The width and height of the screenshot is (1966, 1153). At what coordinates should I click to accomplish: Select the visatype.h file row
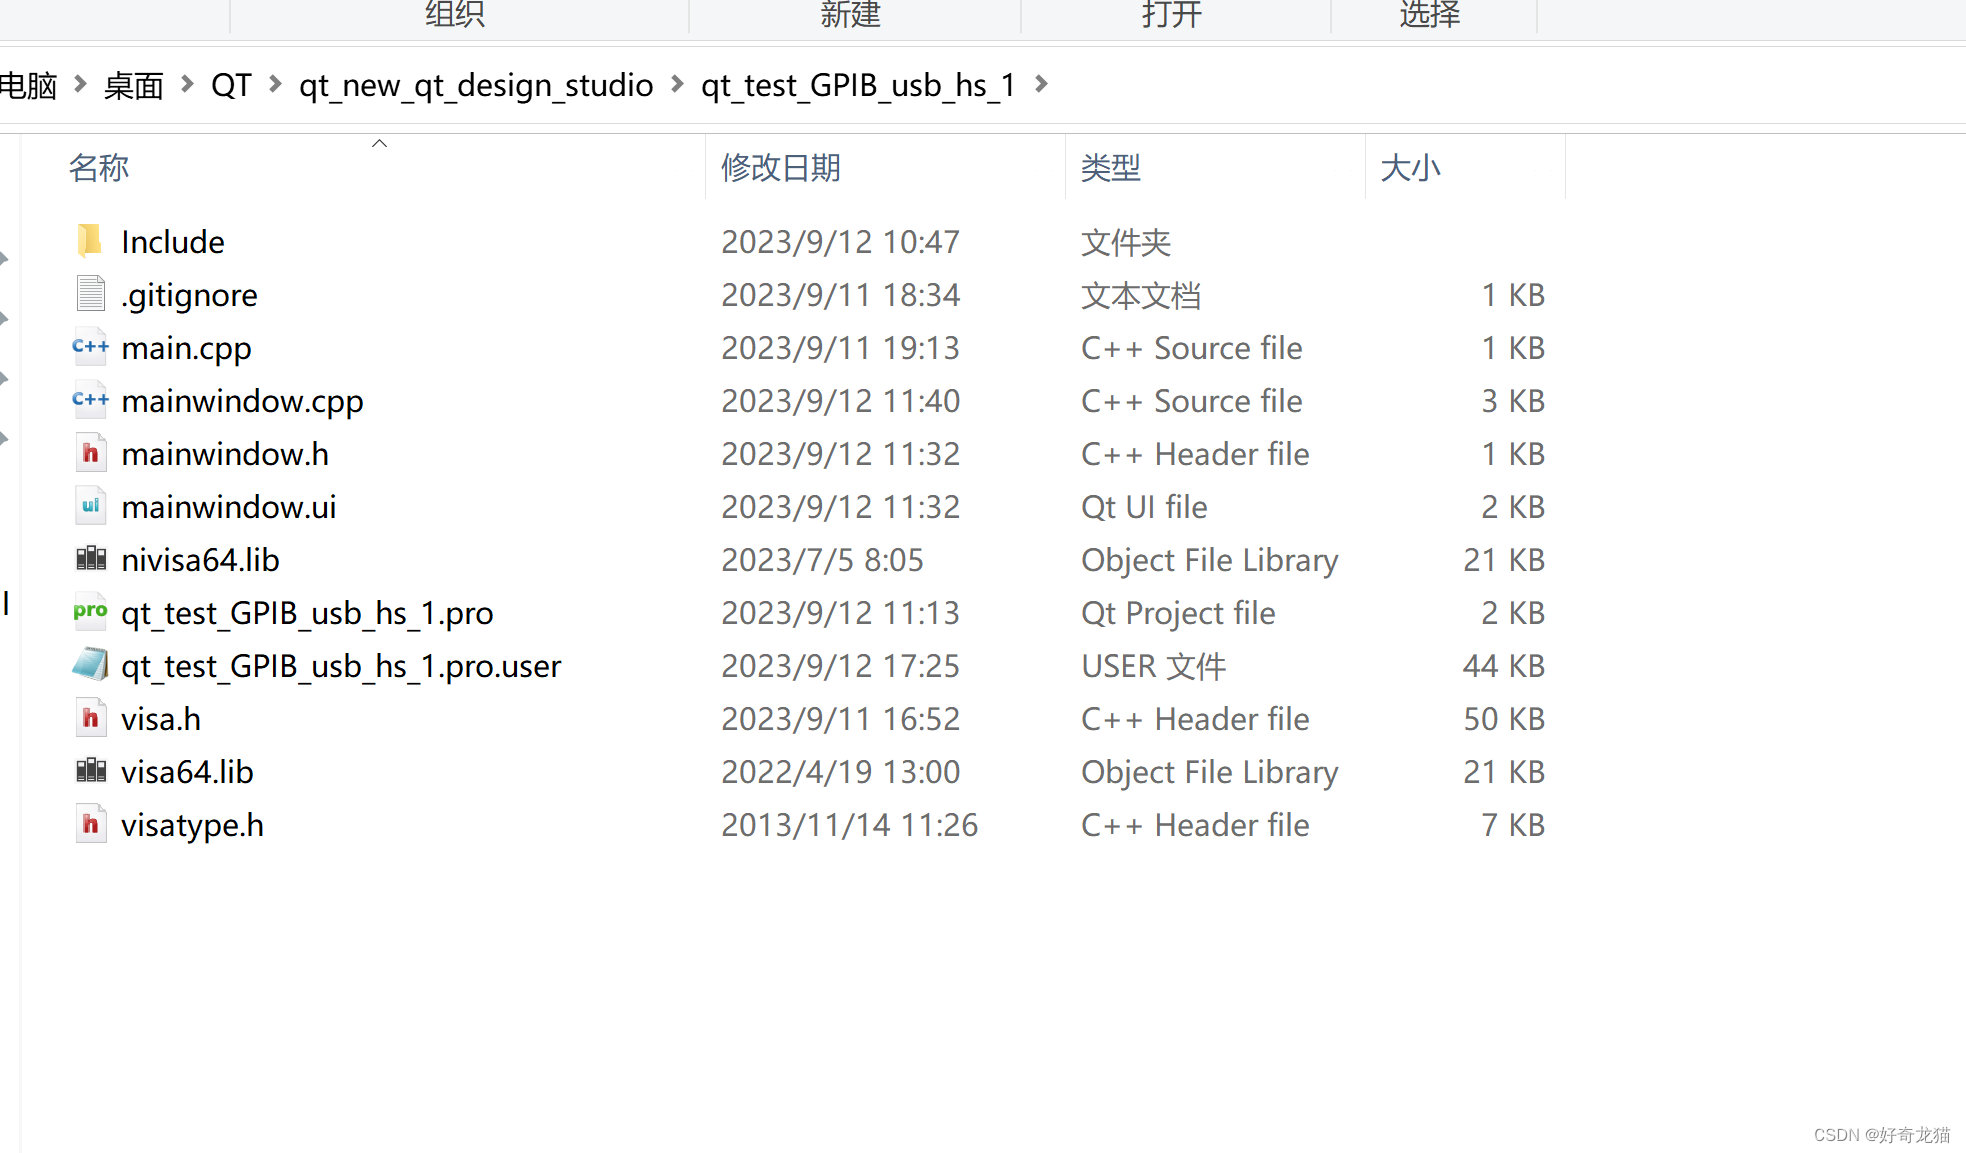click(192, 825)
